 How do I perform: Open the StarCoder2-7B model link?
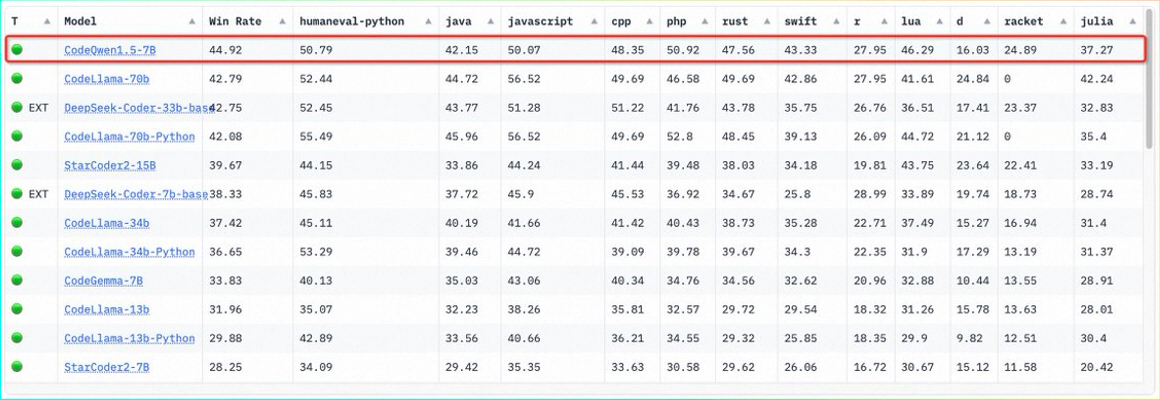(107, 368)
